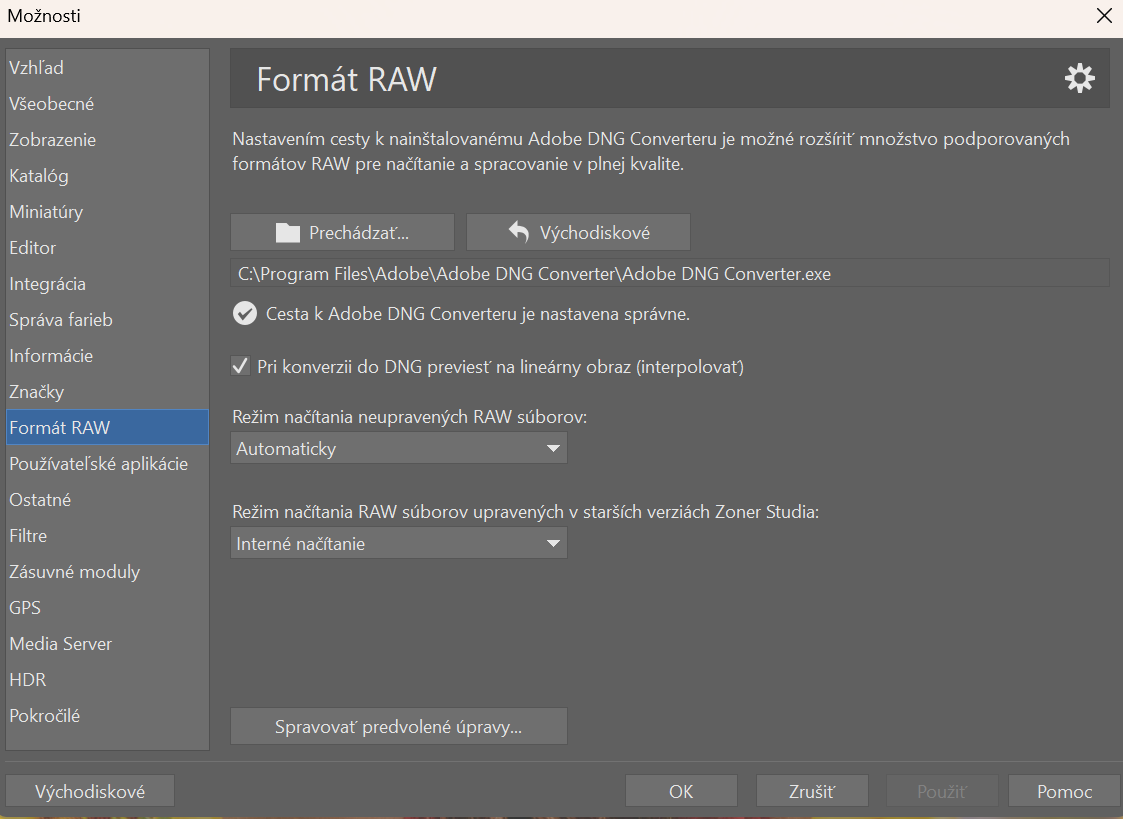Open Používateľské aplikácie settings

pyautogui.click(x=107, y=464)
